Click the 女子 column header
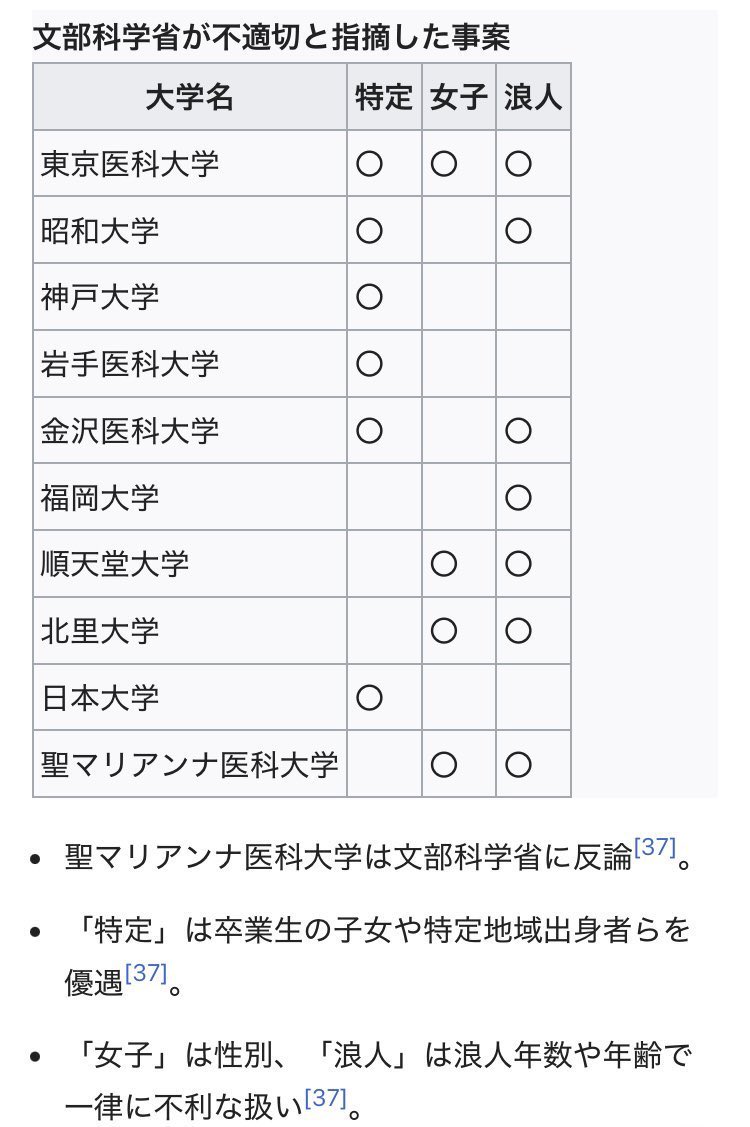The image size is (750, 1127). (459, 97)
